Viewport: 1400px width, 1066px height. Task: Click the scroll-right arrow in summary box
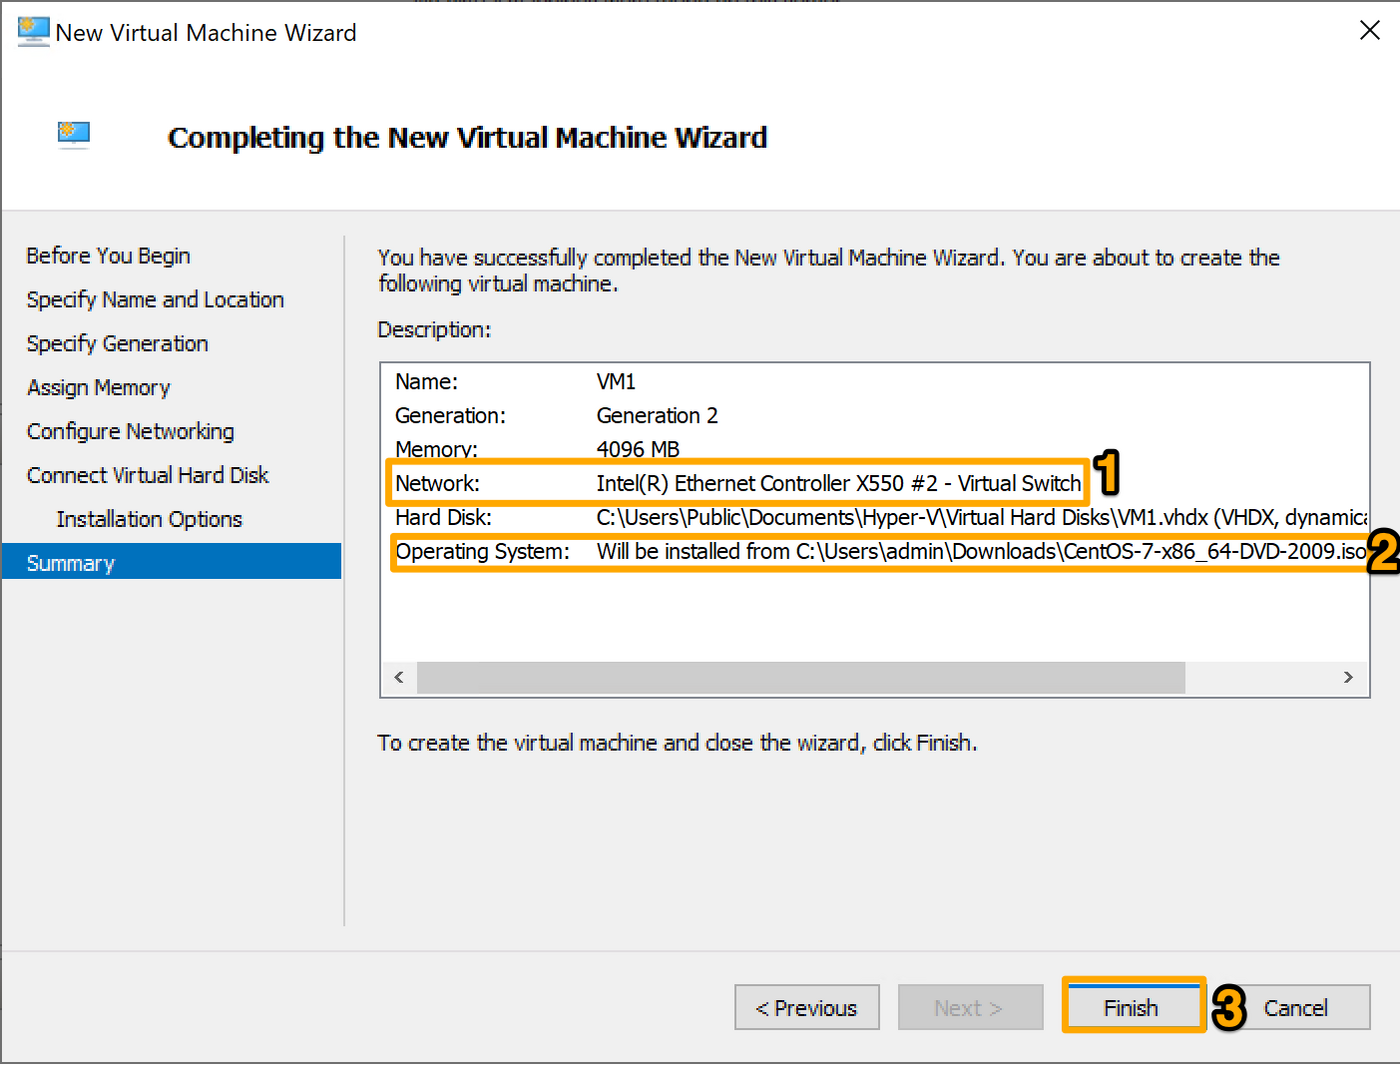tap(1350, 677)
